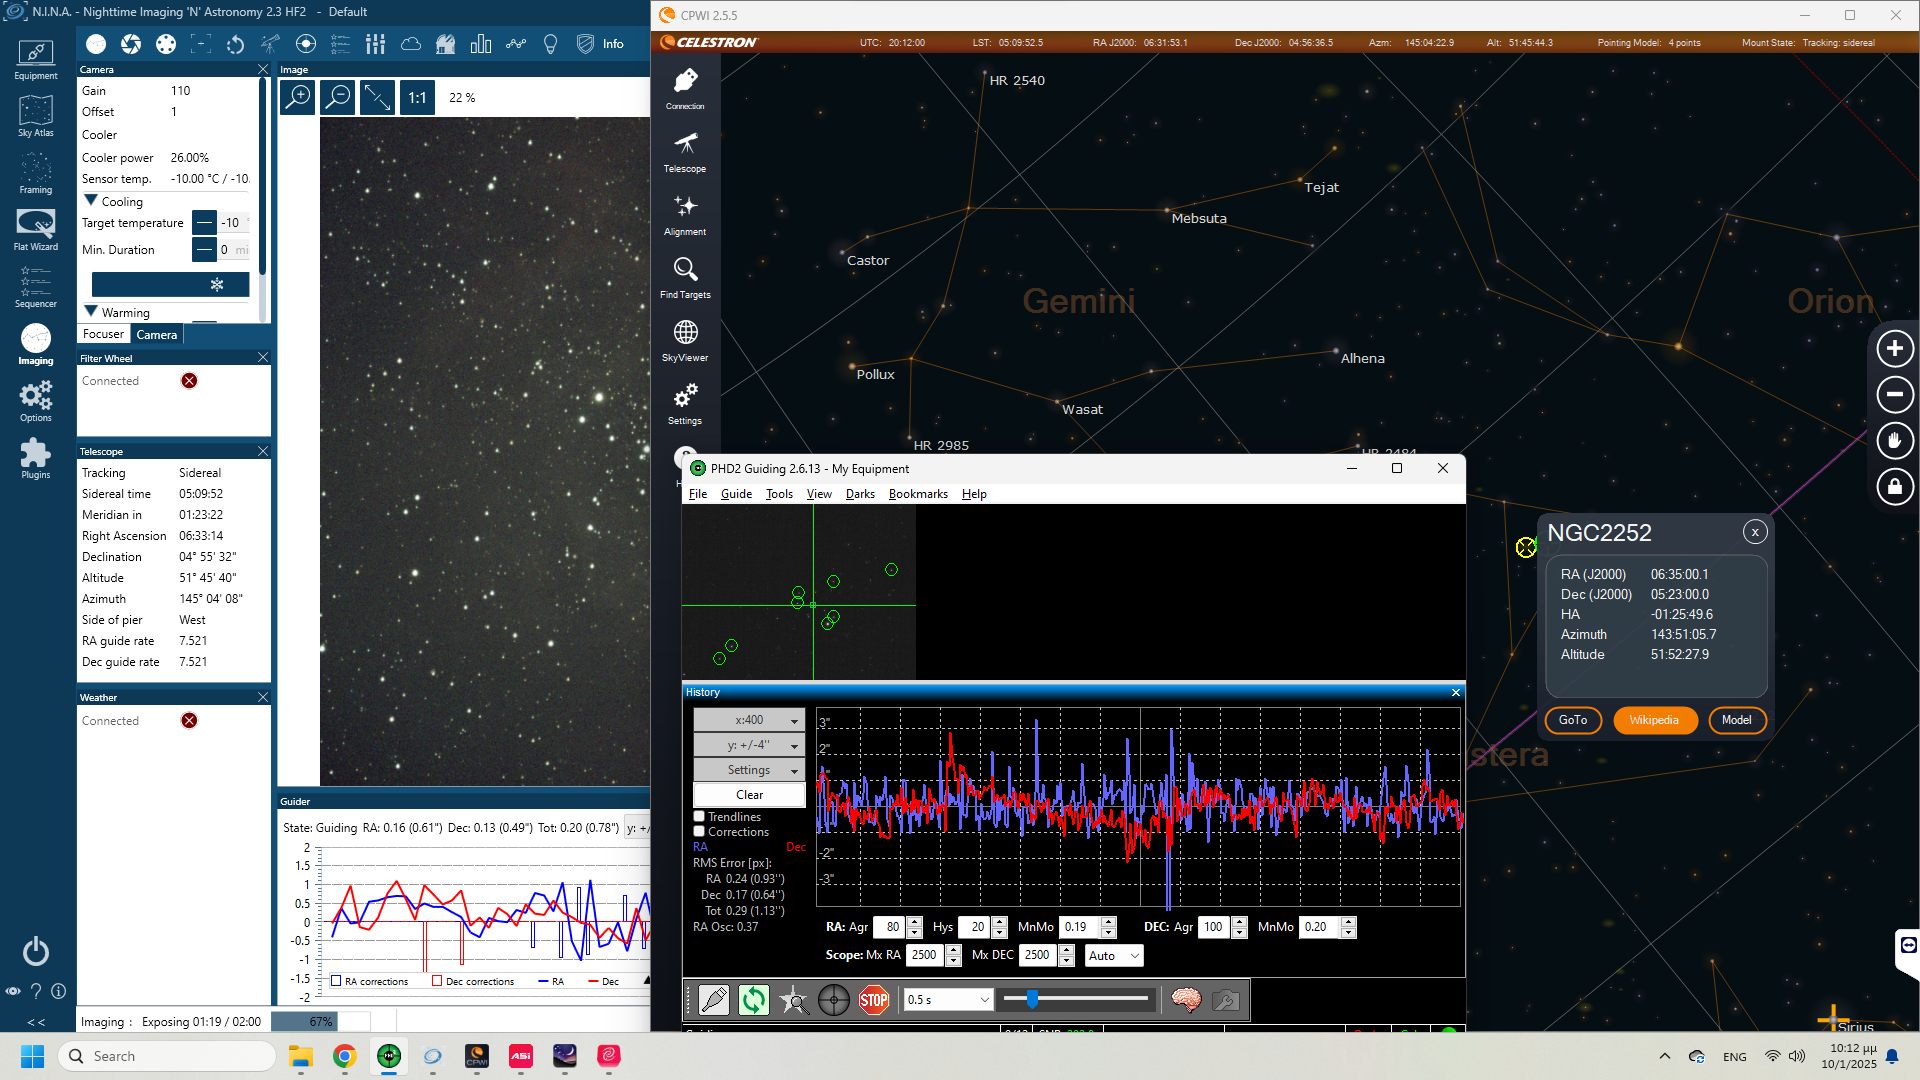Open the 0.5 s exposure time dropdown
Image resolution: width=1920 pixels, height=1080 pixels.
[x=947, y=999]
